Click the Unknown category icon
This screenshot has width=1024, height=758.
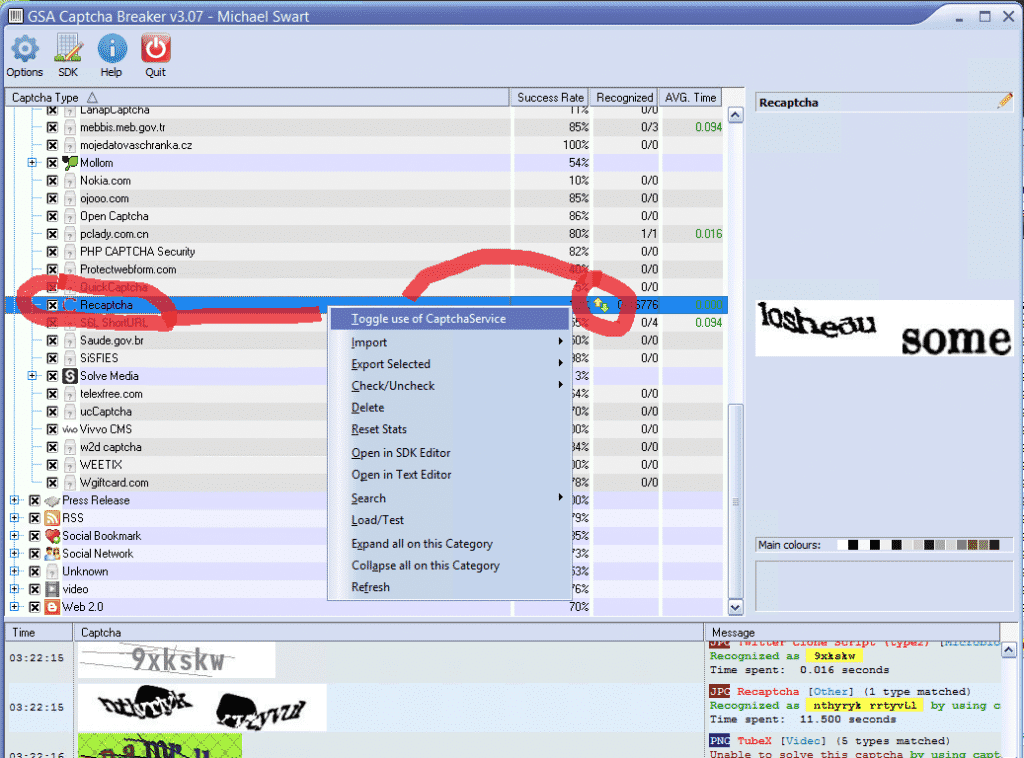click(x=52, y=571)
